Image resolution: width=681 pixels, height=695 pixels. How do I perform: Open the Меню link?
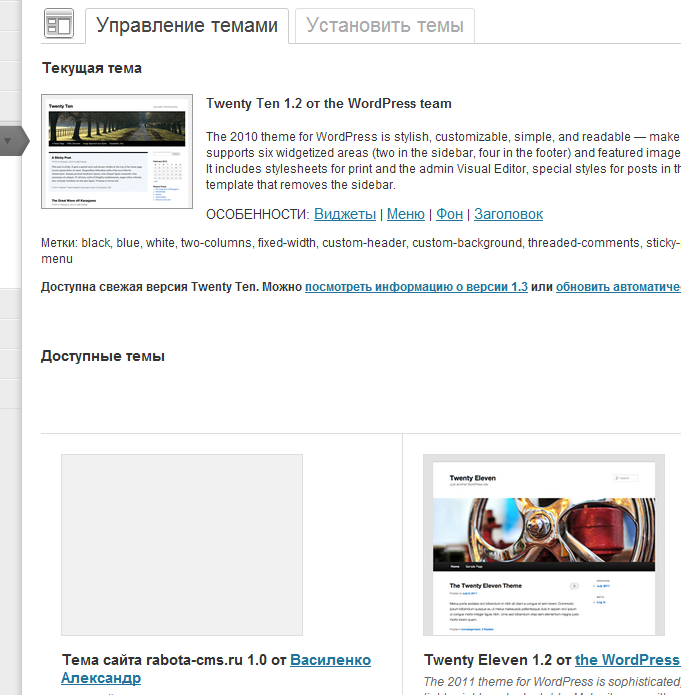point(406,214)
